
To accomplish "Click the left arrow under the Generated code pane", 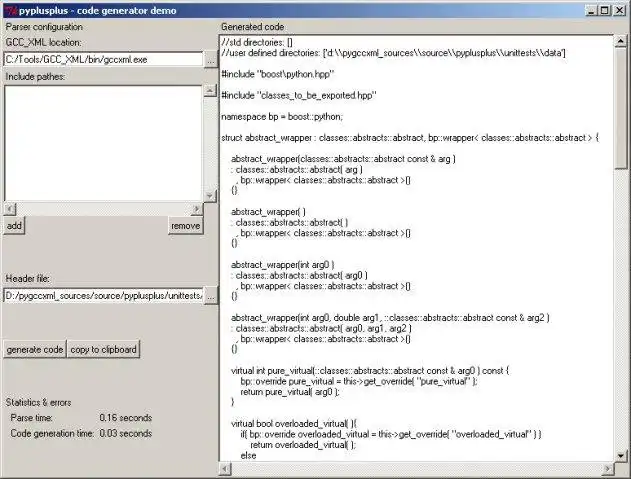I will [x=225, y=469].
